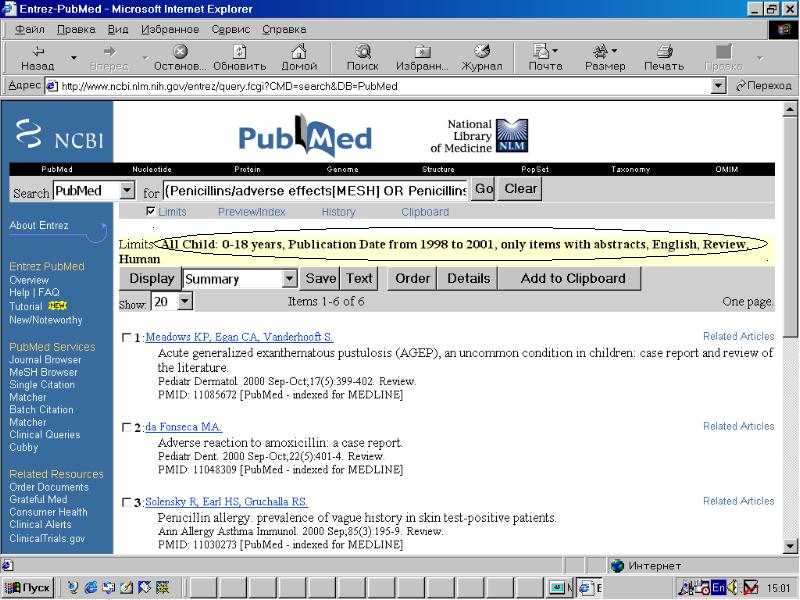Click the Text button
The height and width of the screenshot is (600, 800).
tap(359, 279)
